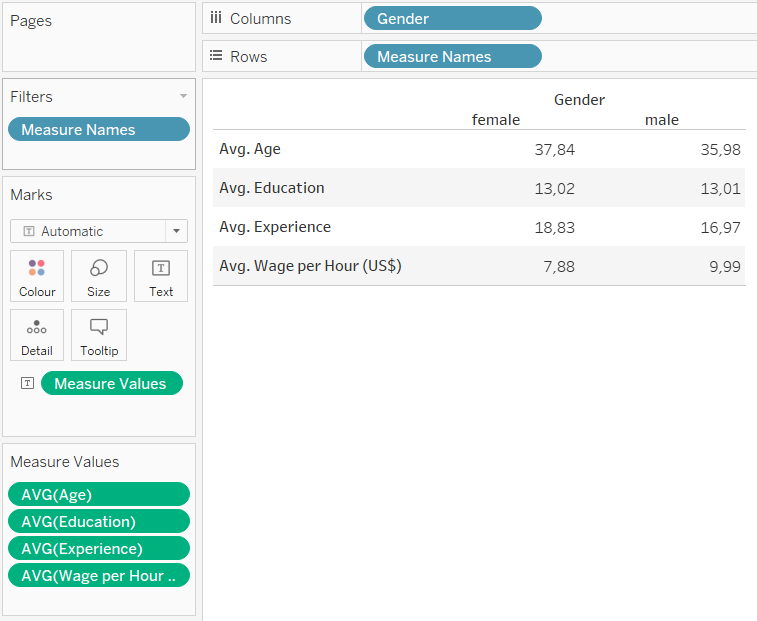Click the 37,84 female age value
This screenshot has width=757, height=621.
coord(555,150)
